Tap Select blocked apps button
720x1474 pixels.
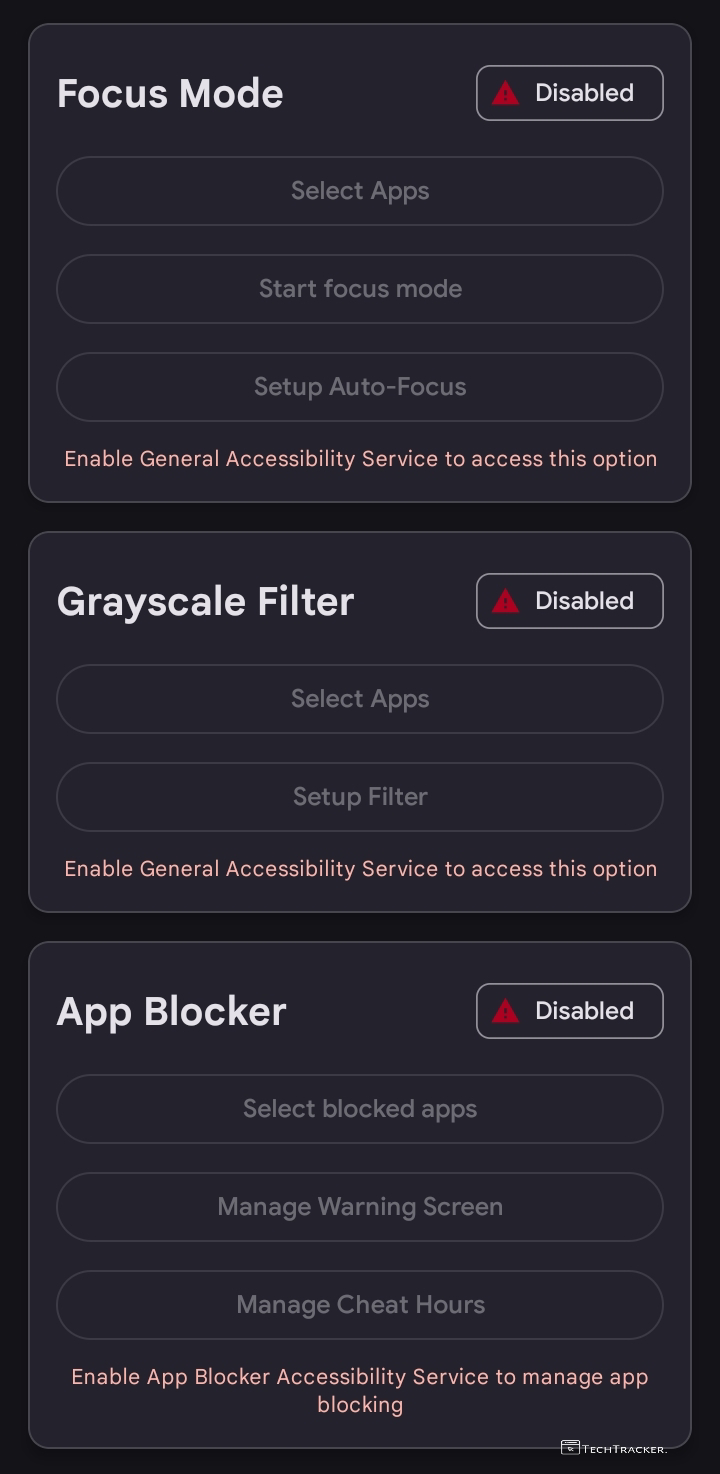360,1109
